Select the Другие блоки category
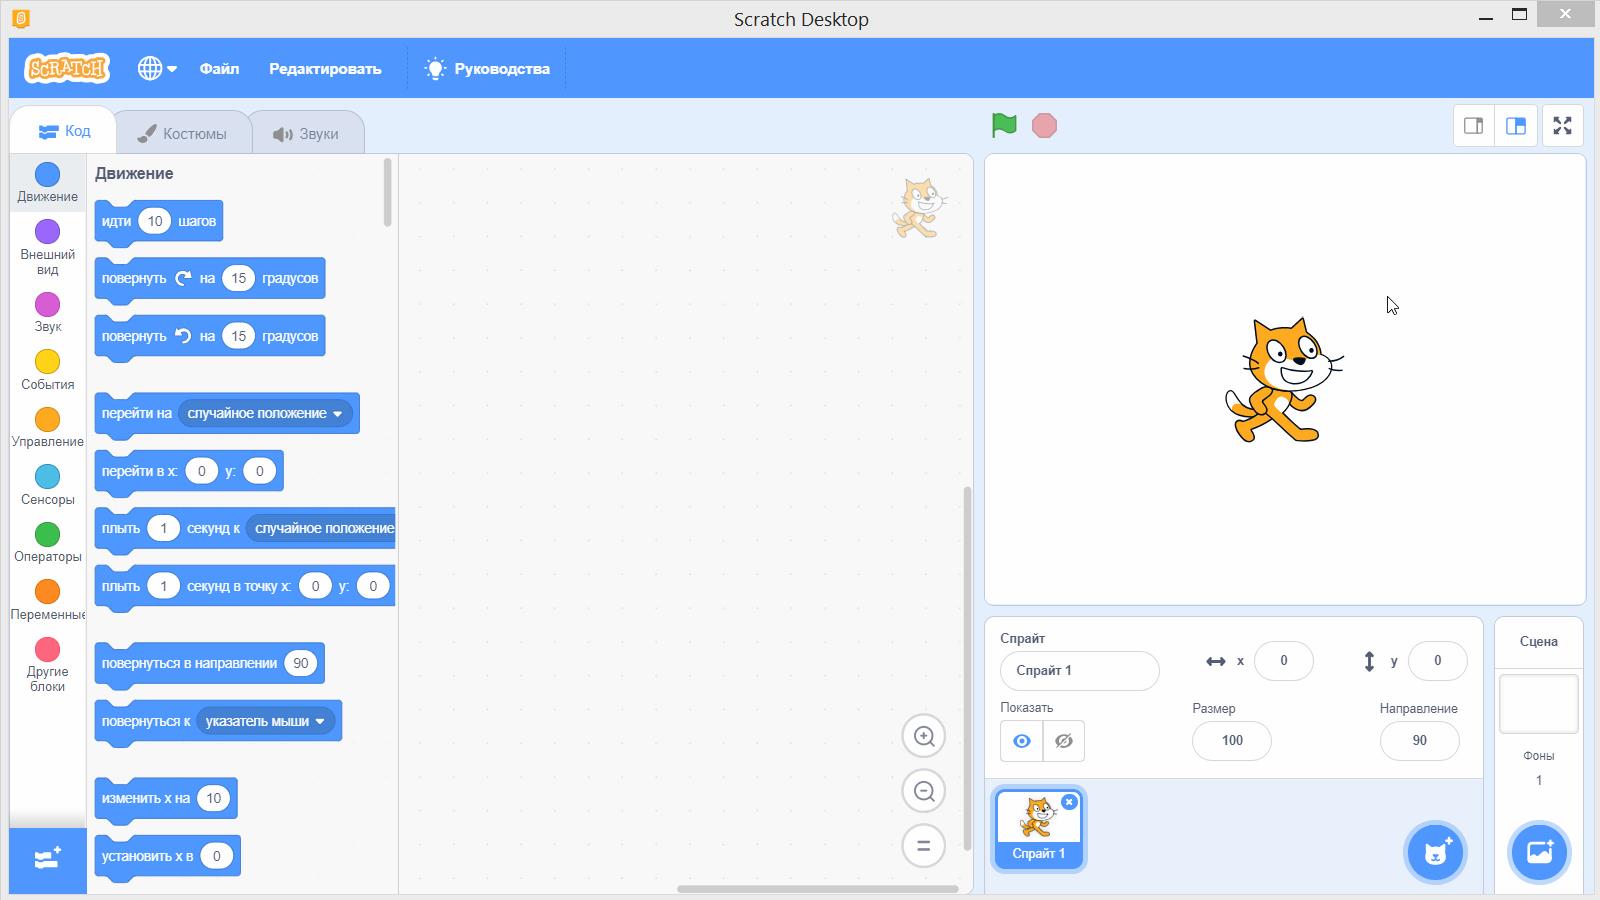1600x900 pixels. click(x=47, y=664)
